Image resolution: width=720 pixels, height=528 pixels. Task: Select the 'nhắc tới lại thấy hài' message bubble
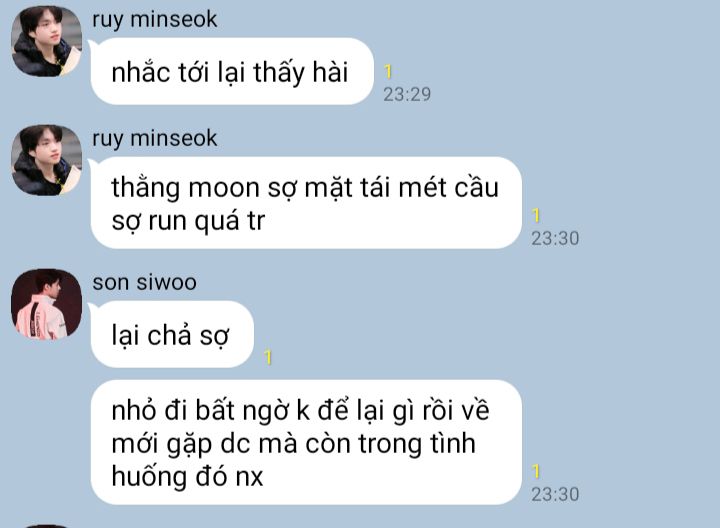[x=232, y=71]
